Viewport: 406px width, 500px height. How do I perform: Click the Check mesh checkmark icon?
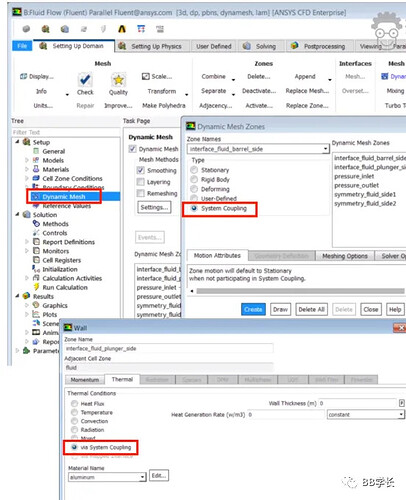point(85,80)
